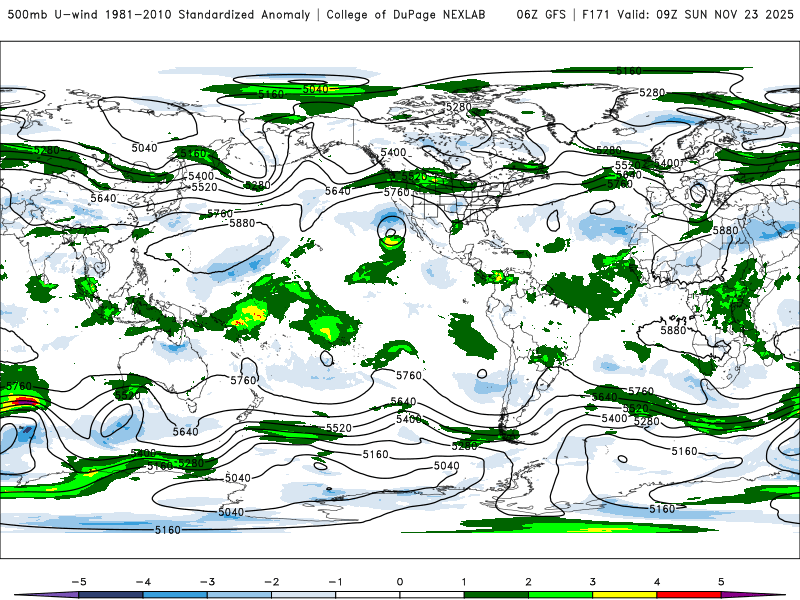Click the 5880 contour label in the western Pacific
The height and width of the screenshot is (600, 800).
[242, 223]
